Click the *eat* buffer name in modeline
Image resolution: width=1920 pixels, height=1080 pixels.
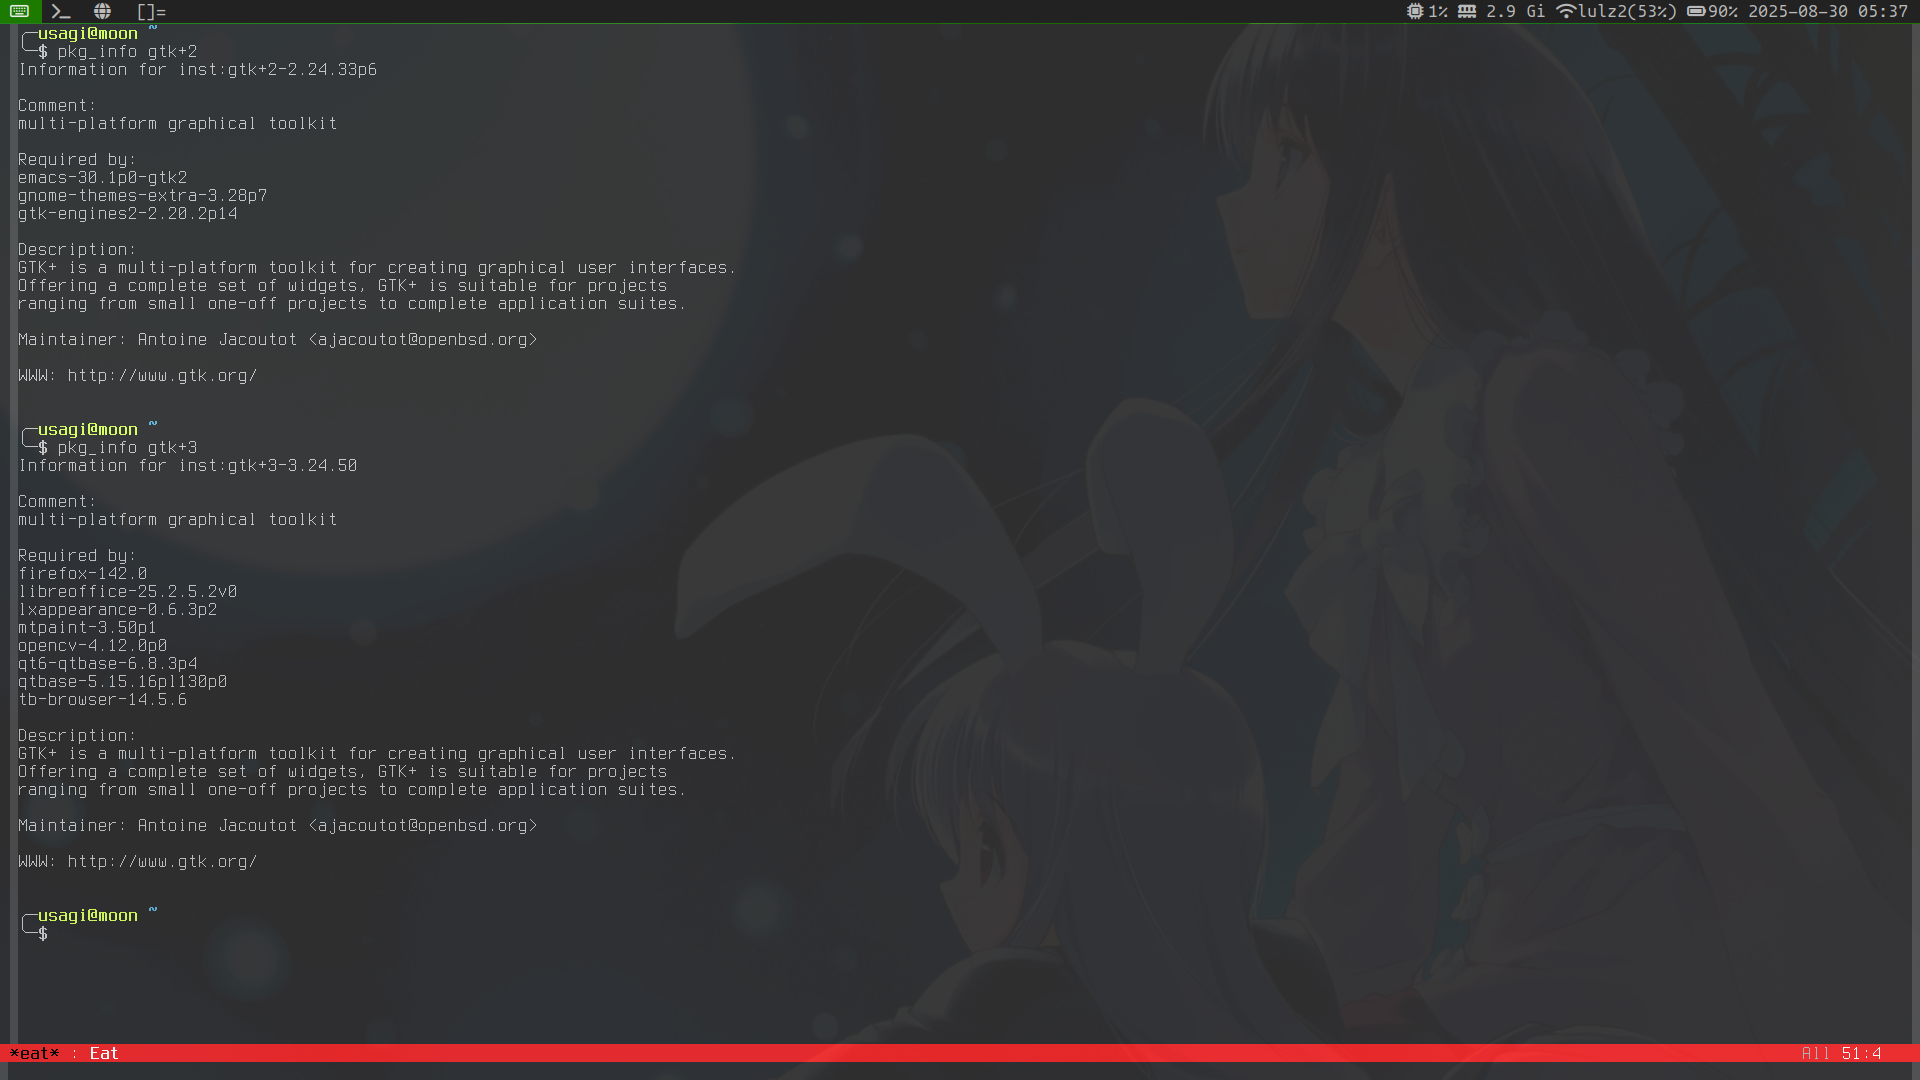click(34, 1053)
